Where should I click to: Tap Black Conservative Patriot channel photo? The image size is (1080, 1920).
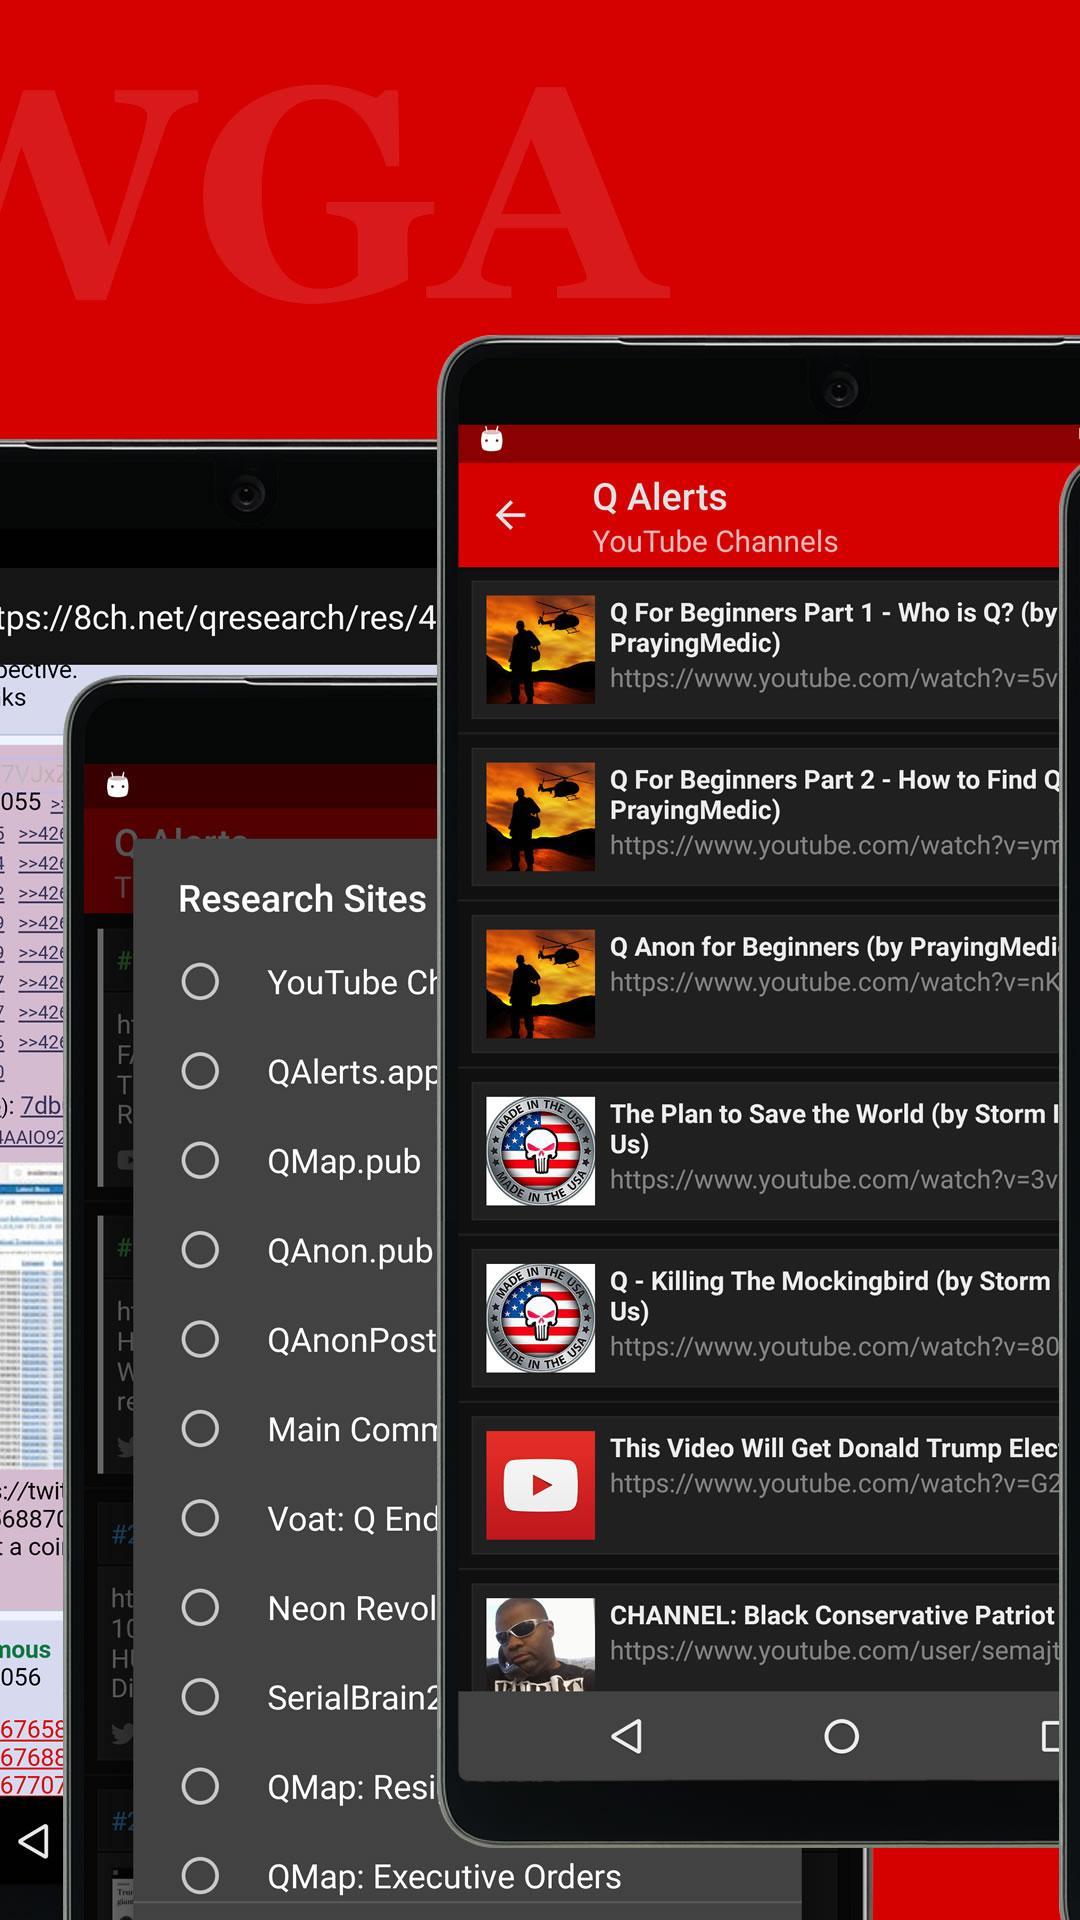click(x=540, y=1643)
